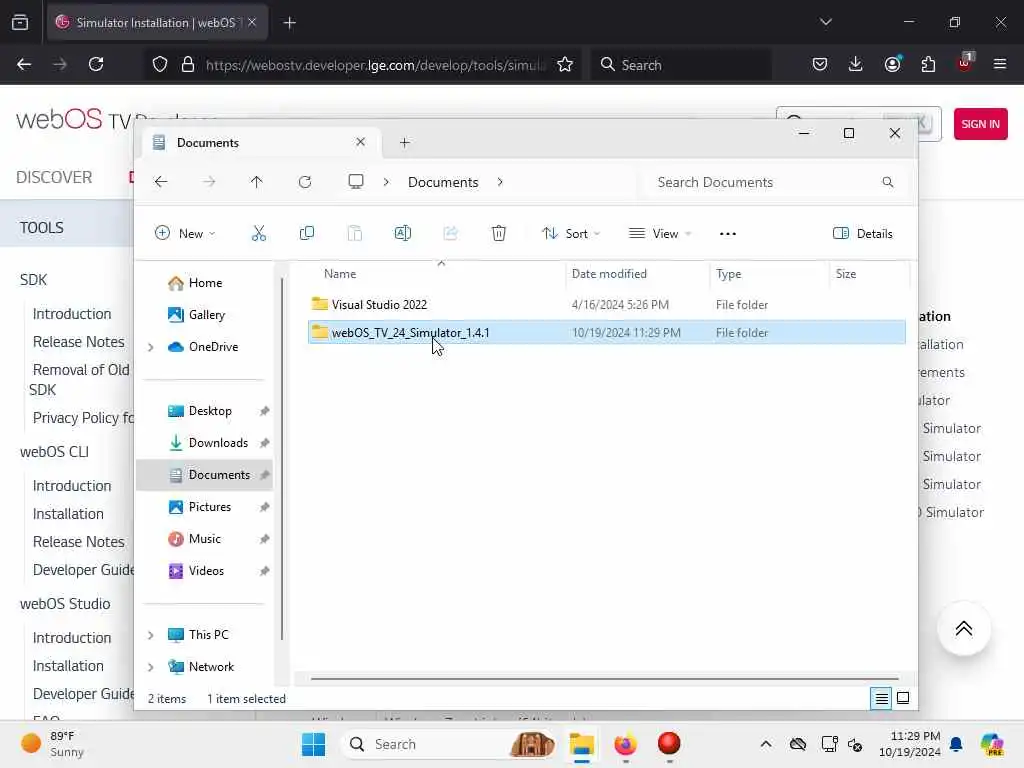Open File Explorer from the taskbar
The width and height of the screenshot is (1024, 768).
click(x=581, y=744)
